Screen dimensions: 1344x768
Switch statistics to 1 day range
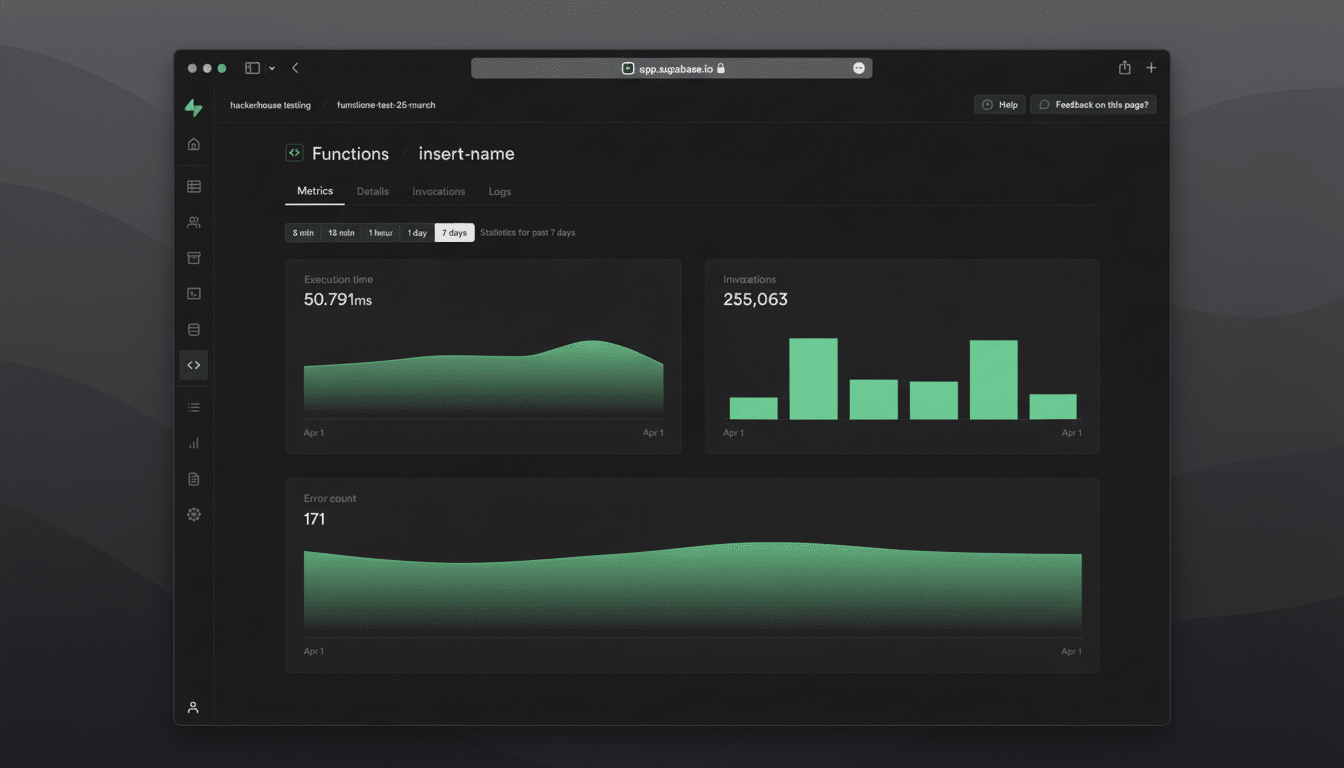(417, 232)
